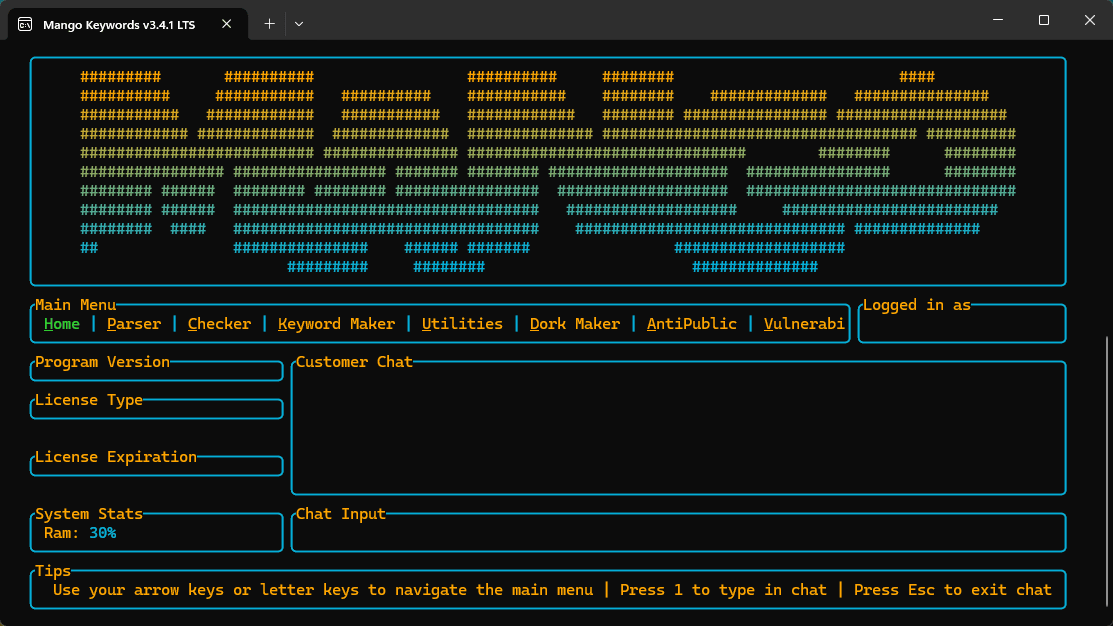Launch the Dork Maker tool
Image resolution: width=1113 pixels, height=626 pixels.
(x=574, y=323)
